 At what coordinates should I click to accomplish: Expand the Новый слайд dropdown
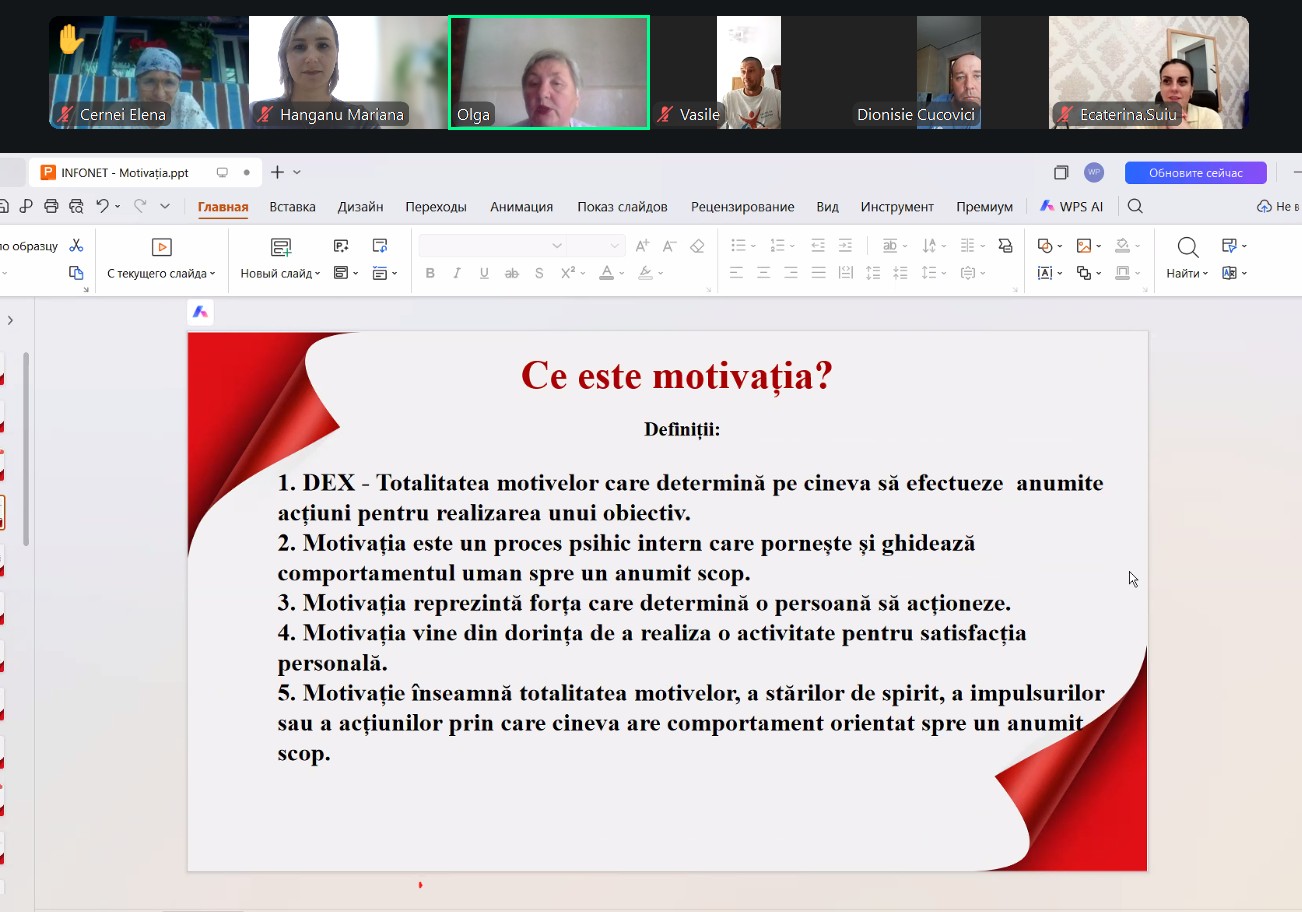click(317, 274)
